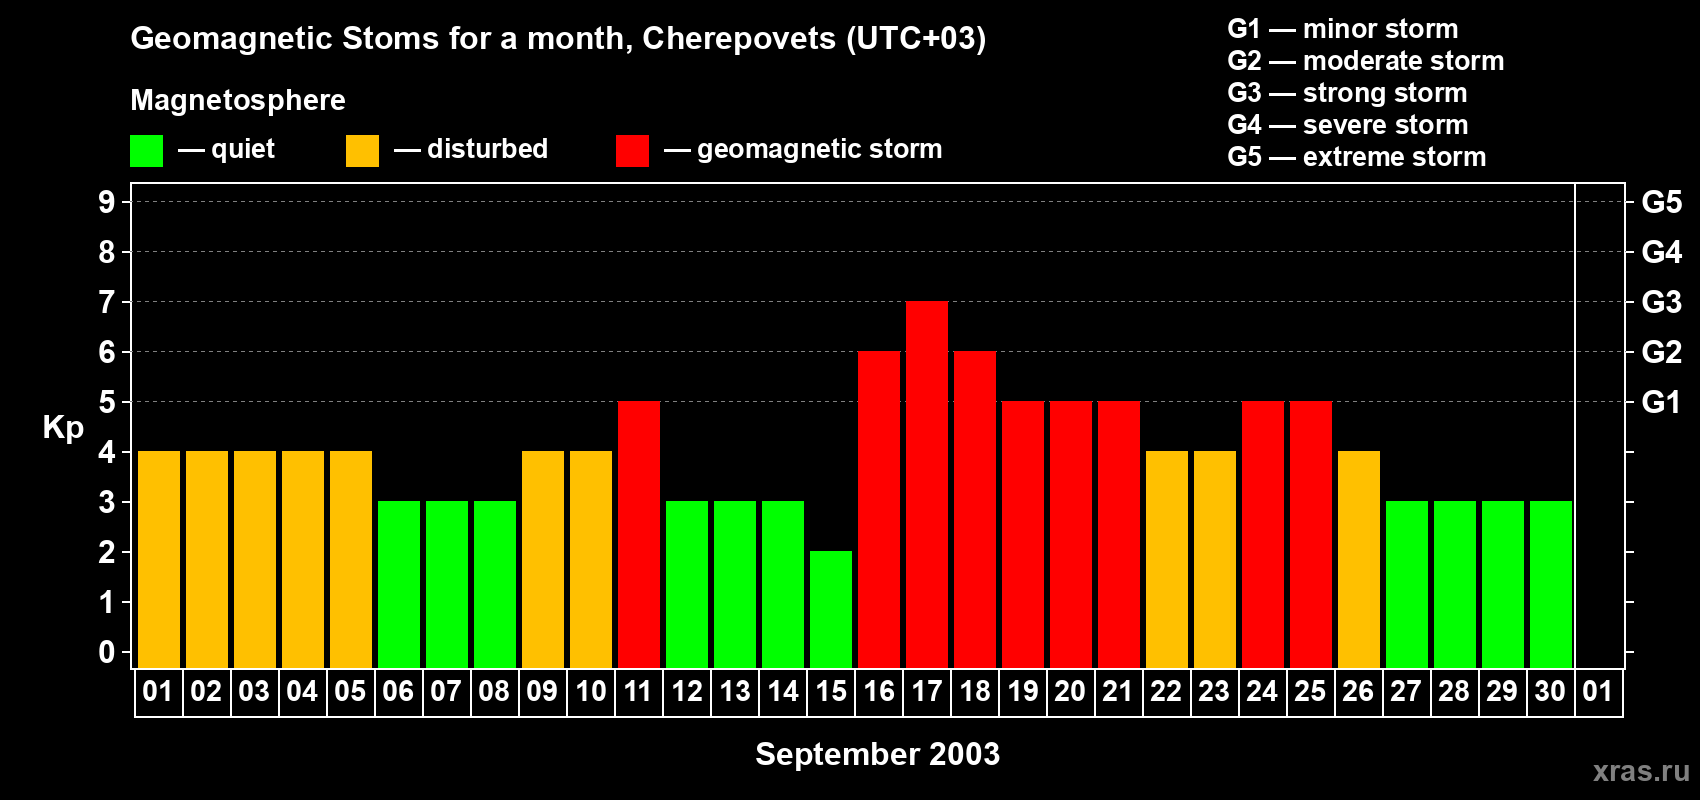Click the red bar for day 24
The image size is (1700, 800).
coord(1263,534)
